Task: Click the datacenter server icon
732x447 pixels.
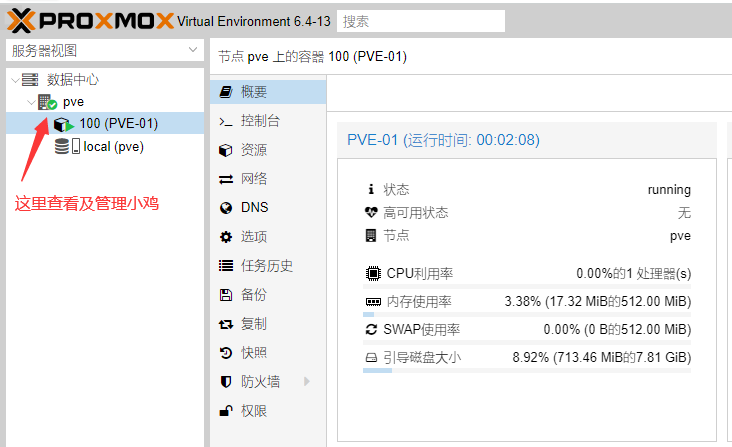Action: 30,80
